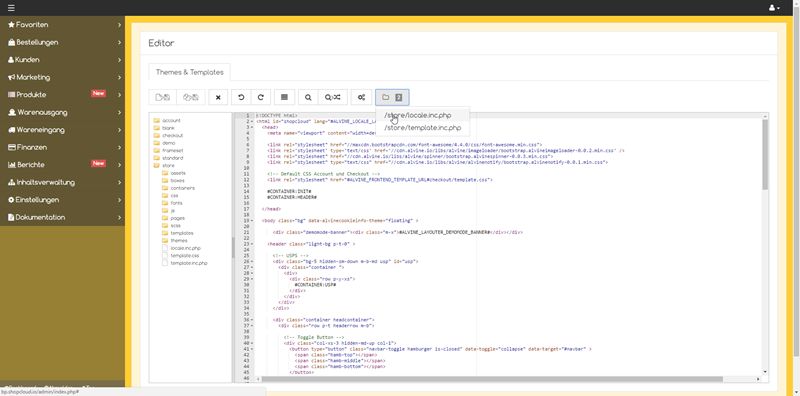Image resolution: width=800 pixels, height=396 pixels.
Task: Select /store/locale.inc.php from open files list
Action: click(422, 115)
